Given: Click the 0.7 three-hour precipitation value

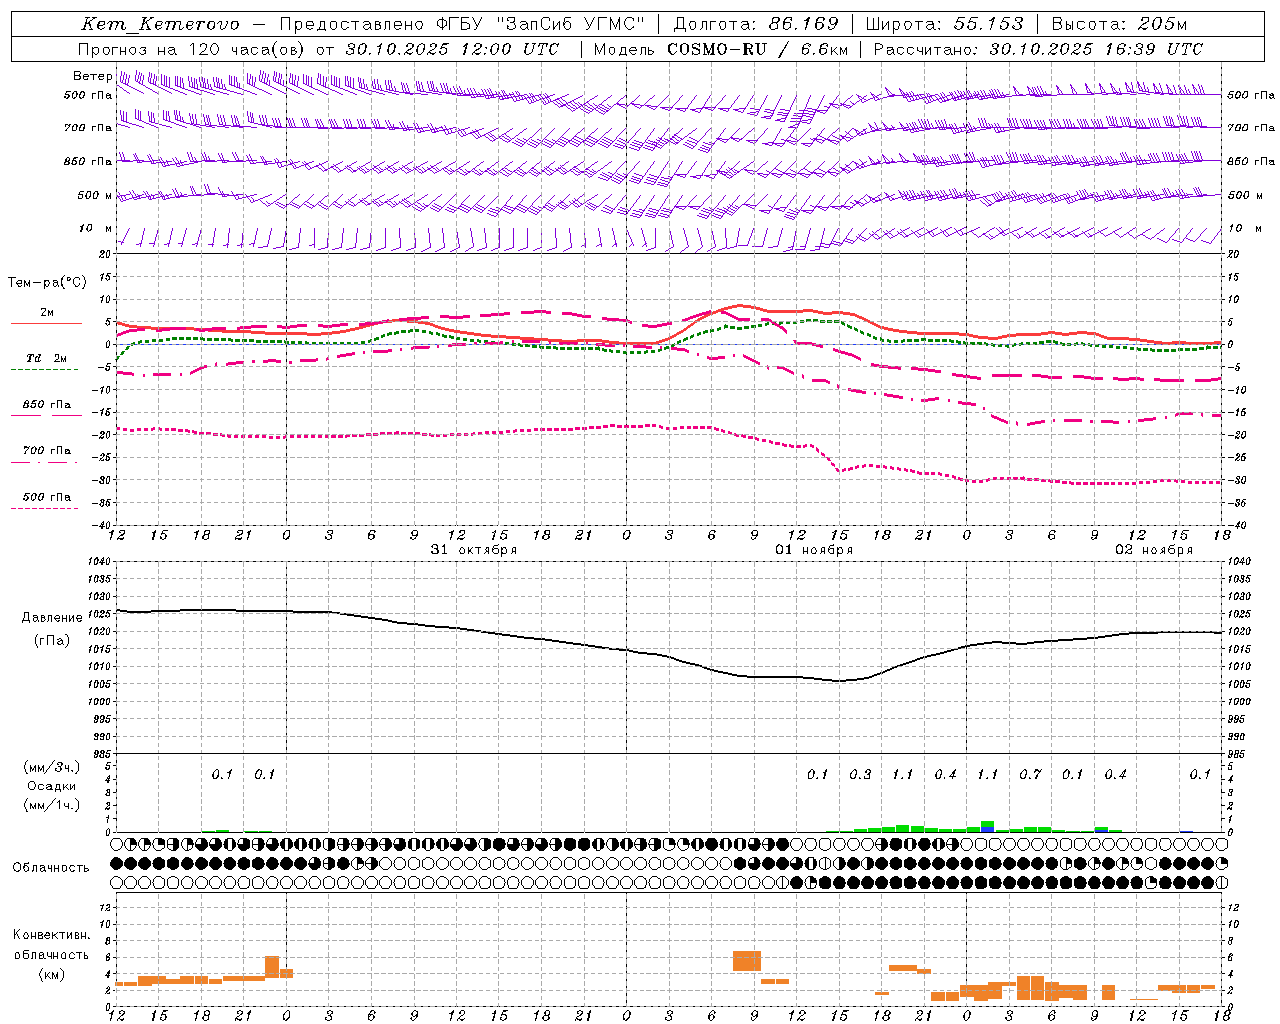Looking at the screenshot, I should tap(1030, 775).
